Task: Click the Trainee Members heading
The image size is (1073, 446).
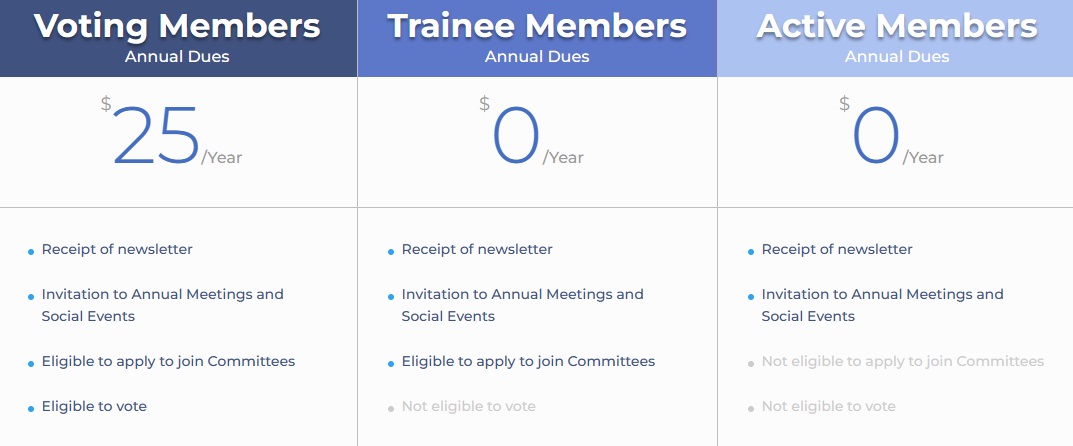Action: pos(537,26)
